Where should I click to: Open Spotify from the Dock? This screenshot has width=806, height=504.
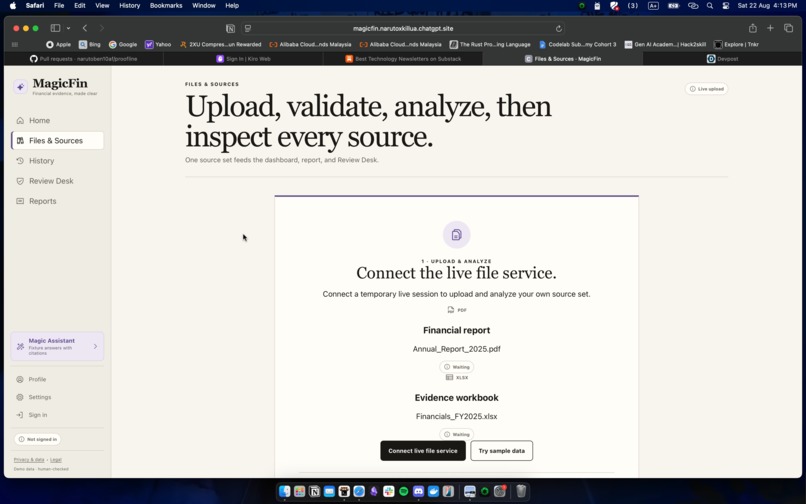(x=404, y=492)
